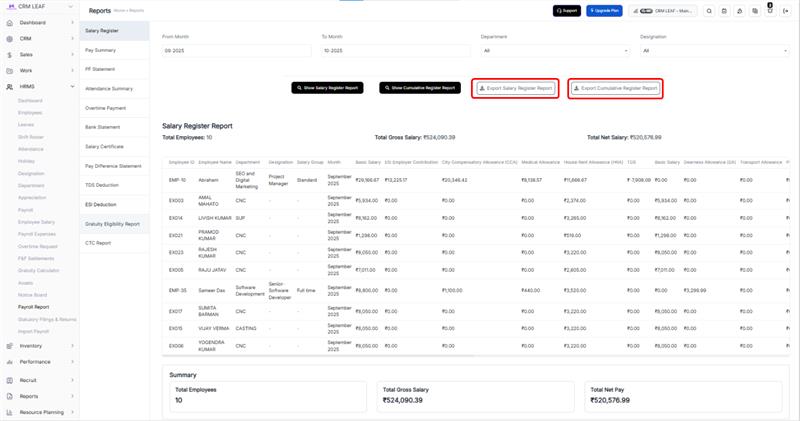Click the copy/documents icon in top bar

pos(755,11)
